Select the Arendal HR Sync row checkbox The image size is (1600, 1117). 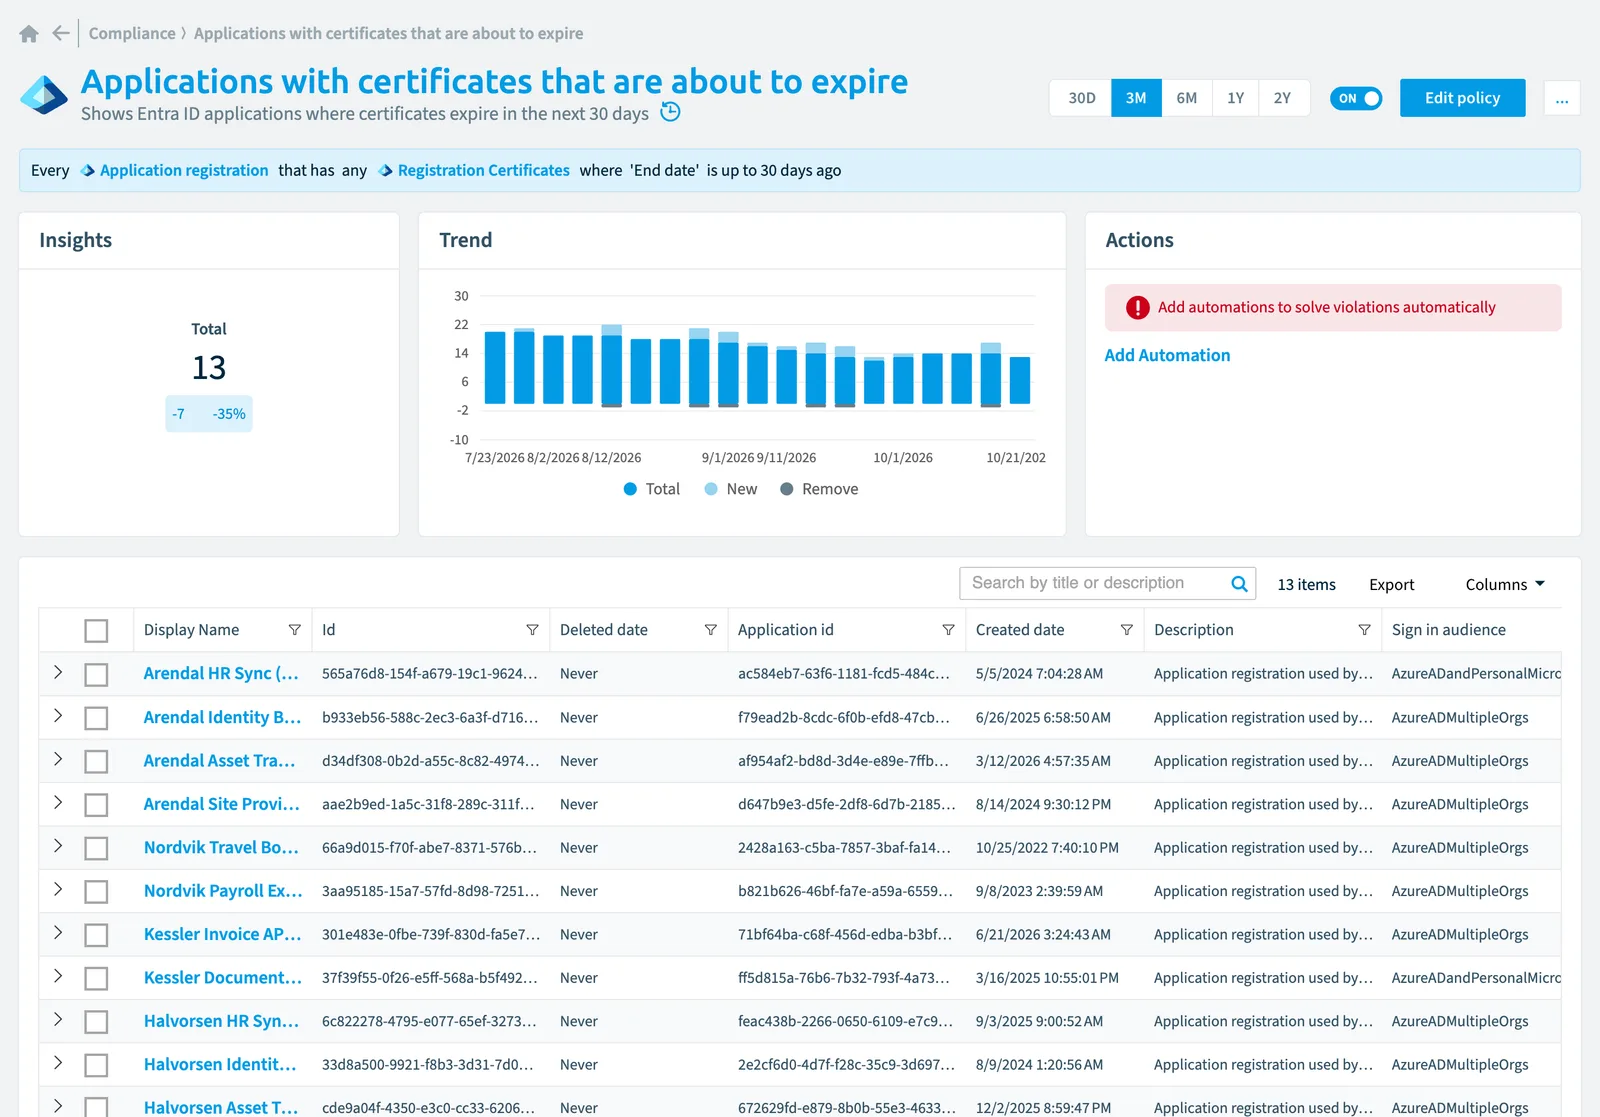click(x=96, y=675)
